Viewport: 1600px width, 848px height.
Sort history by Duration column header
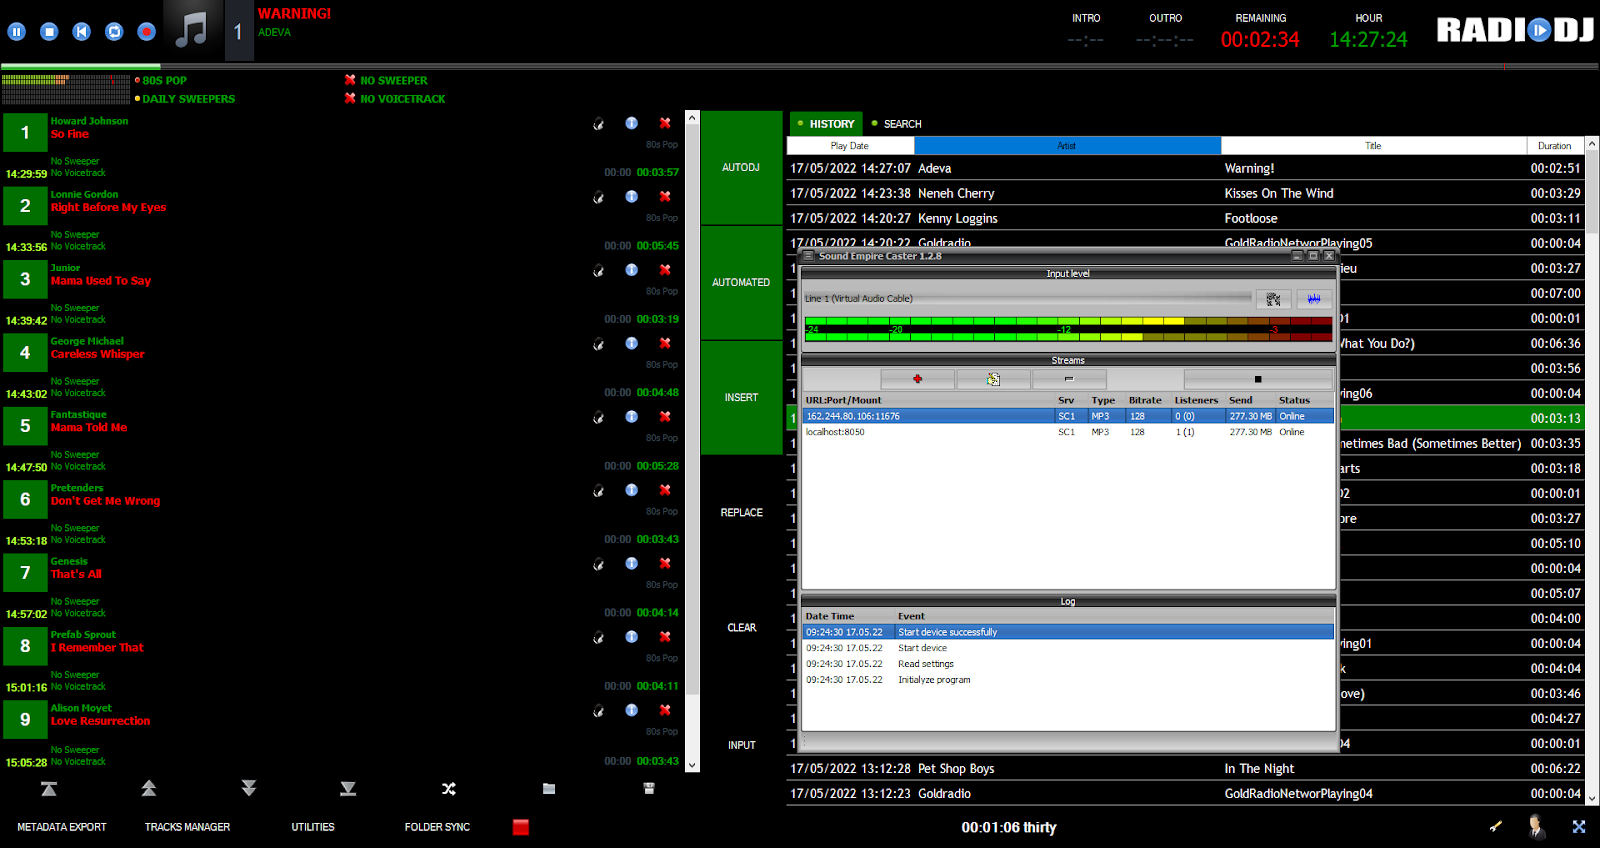tap(1555, 146)
